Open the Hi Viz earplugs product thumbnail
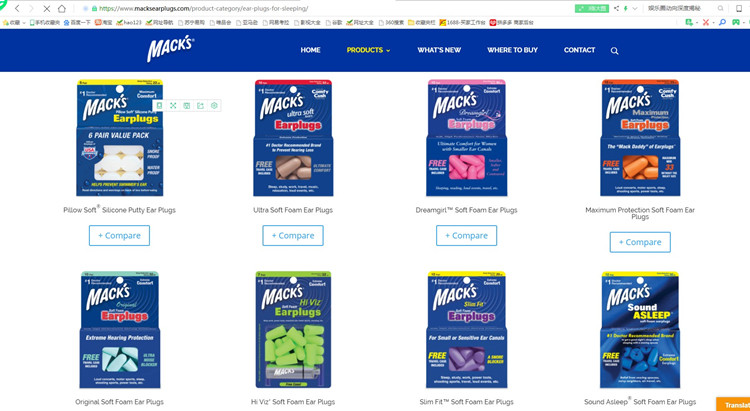Screen dimensions: 750x411 (293, 330)
